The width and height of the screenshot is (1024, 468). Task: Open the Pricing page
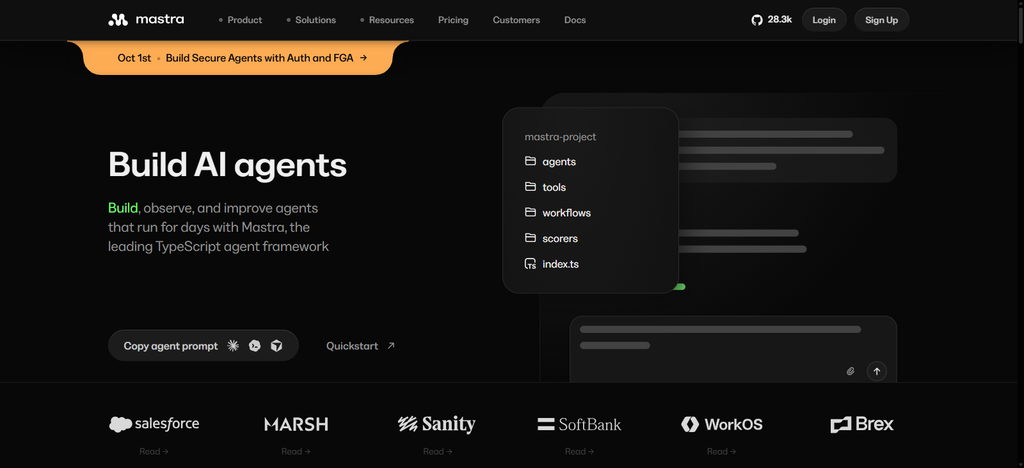pos(453,20)
